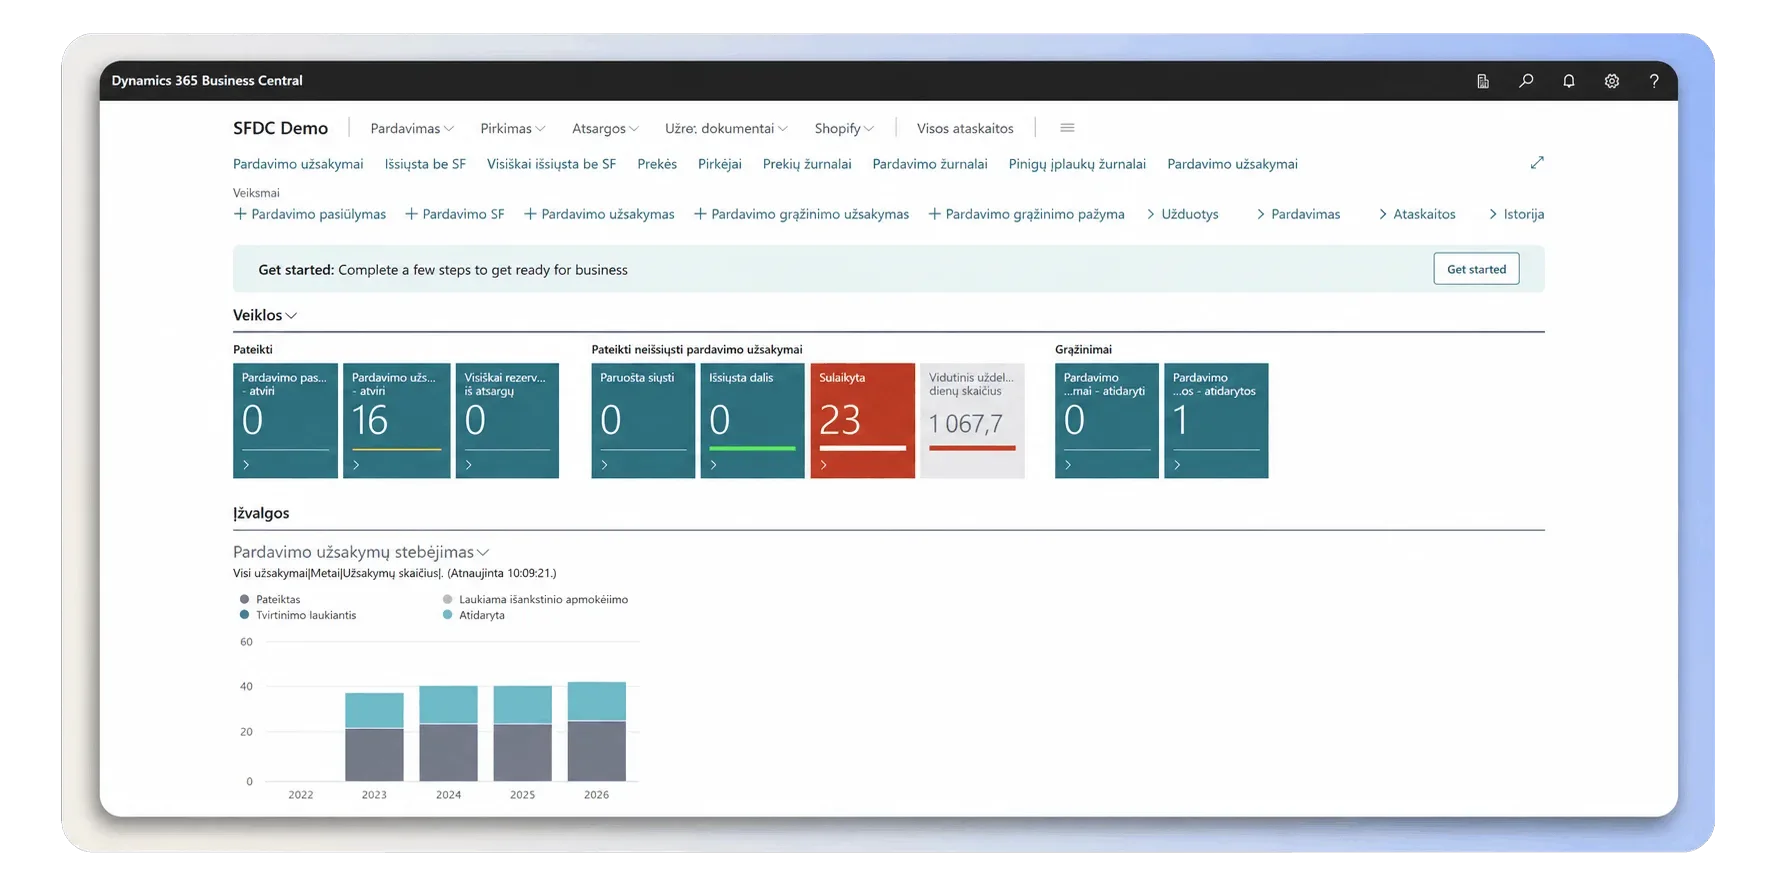Image resolution: width=1776 pixels, height=886 pixels.
Task: Click the Get started button
Action: tap(1476, 269)
